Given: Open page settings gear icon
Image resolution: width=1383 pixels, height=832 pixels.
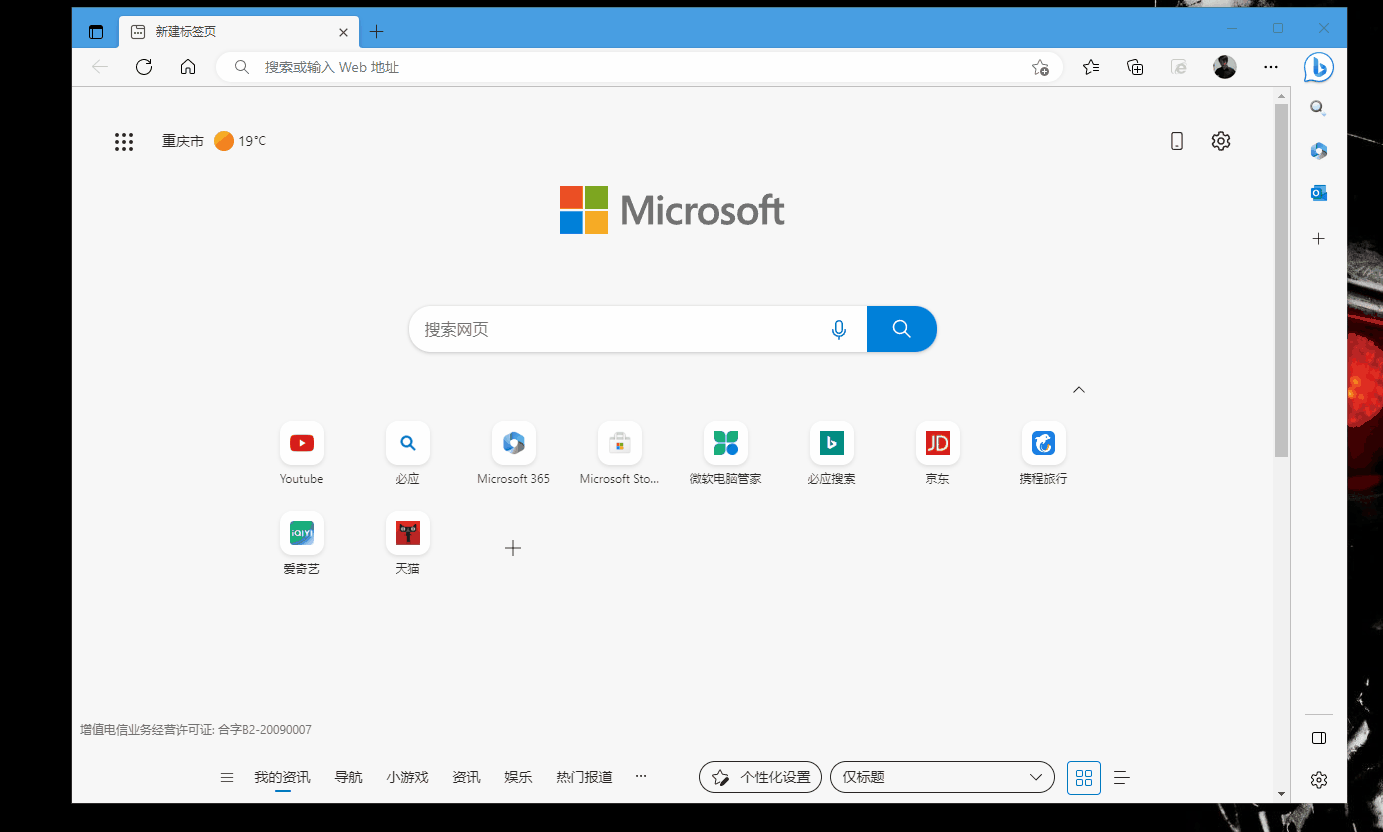Looking at the screenshot, I should point(1220,141).
